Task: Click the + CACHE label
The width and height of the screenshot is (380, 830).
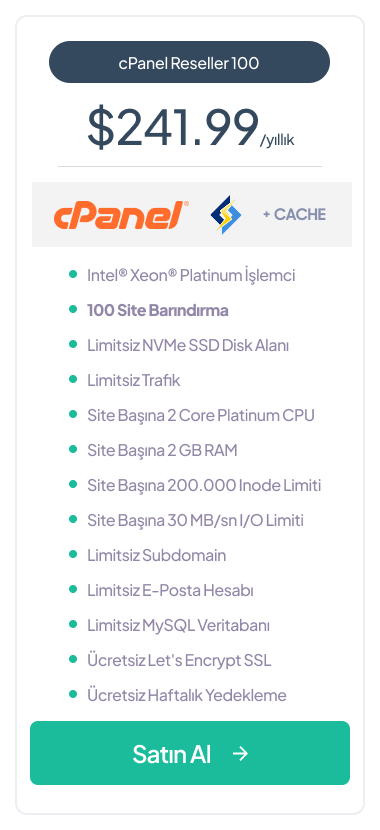Action: click(294, 214)
